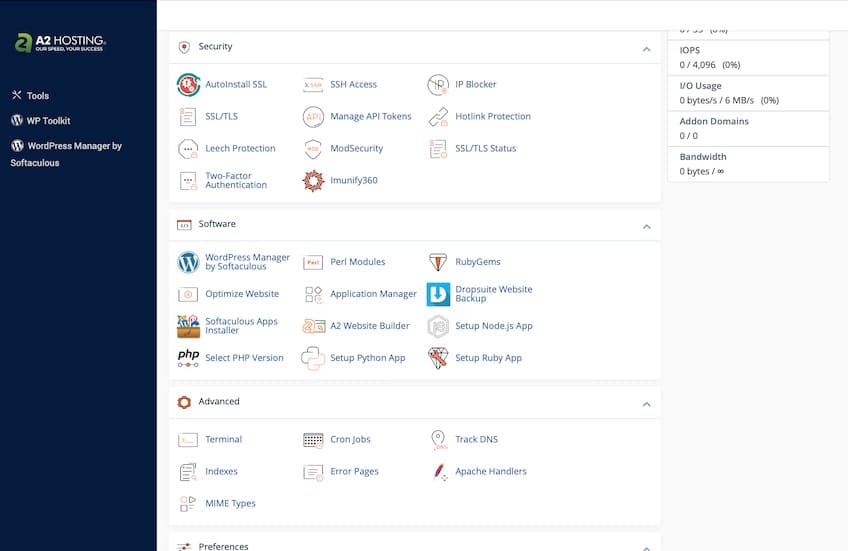Open the Perl Modules icon

coord(313,262)
